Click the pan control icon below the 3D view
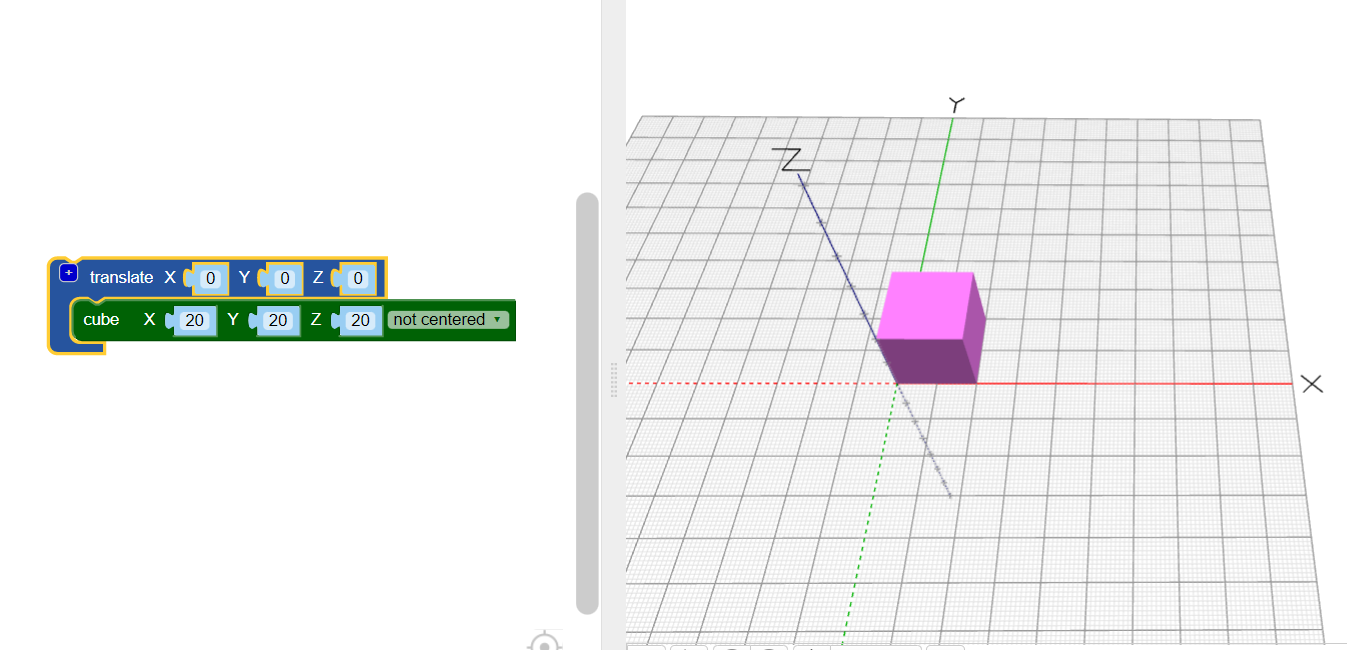This screenshot has width=1347, height=650. coord(811,646)
